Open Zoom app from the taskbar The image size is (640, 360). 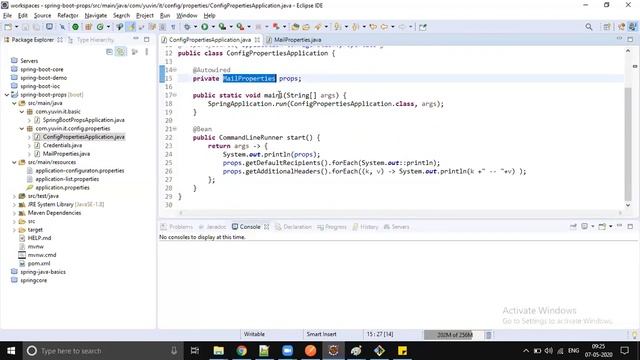click(287, 351)
